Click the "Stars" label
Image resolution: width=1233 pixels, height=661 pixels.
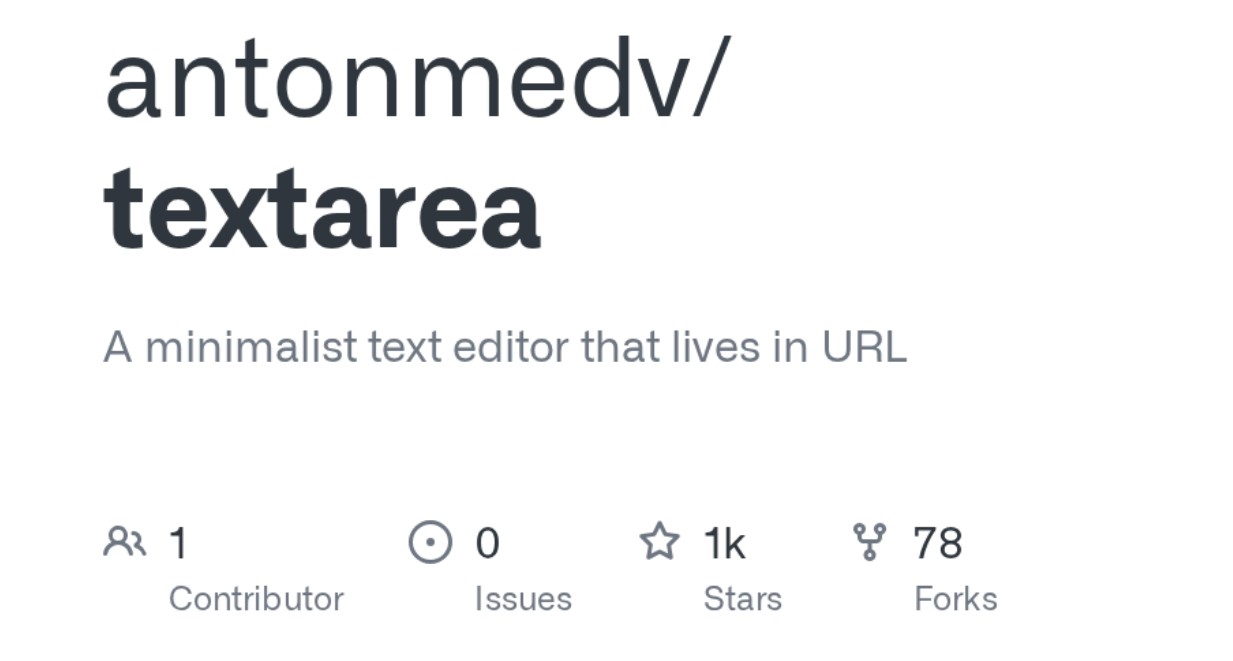click(x=742, y=599)
